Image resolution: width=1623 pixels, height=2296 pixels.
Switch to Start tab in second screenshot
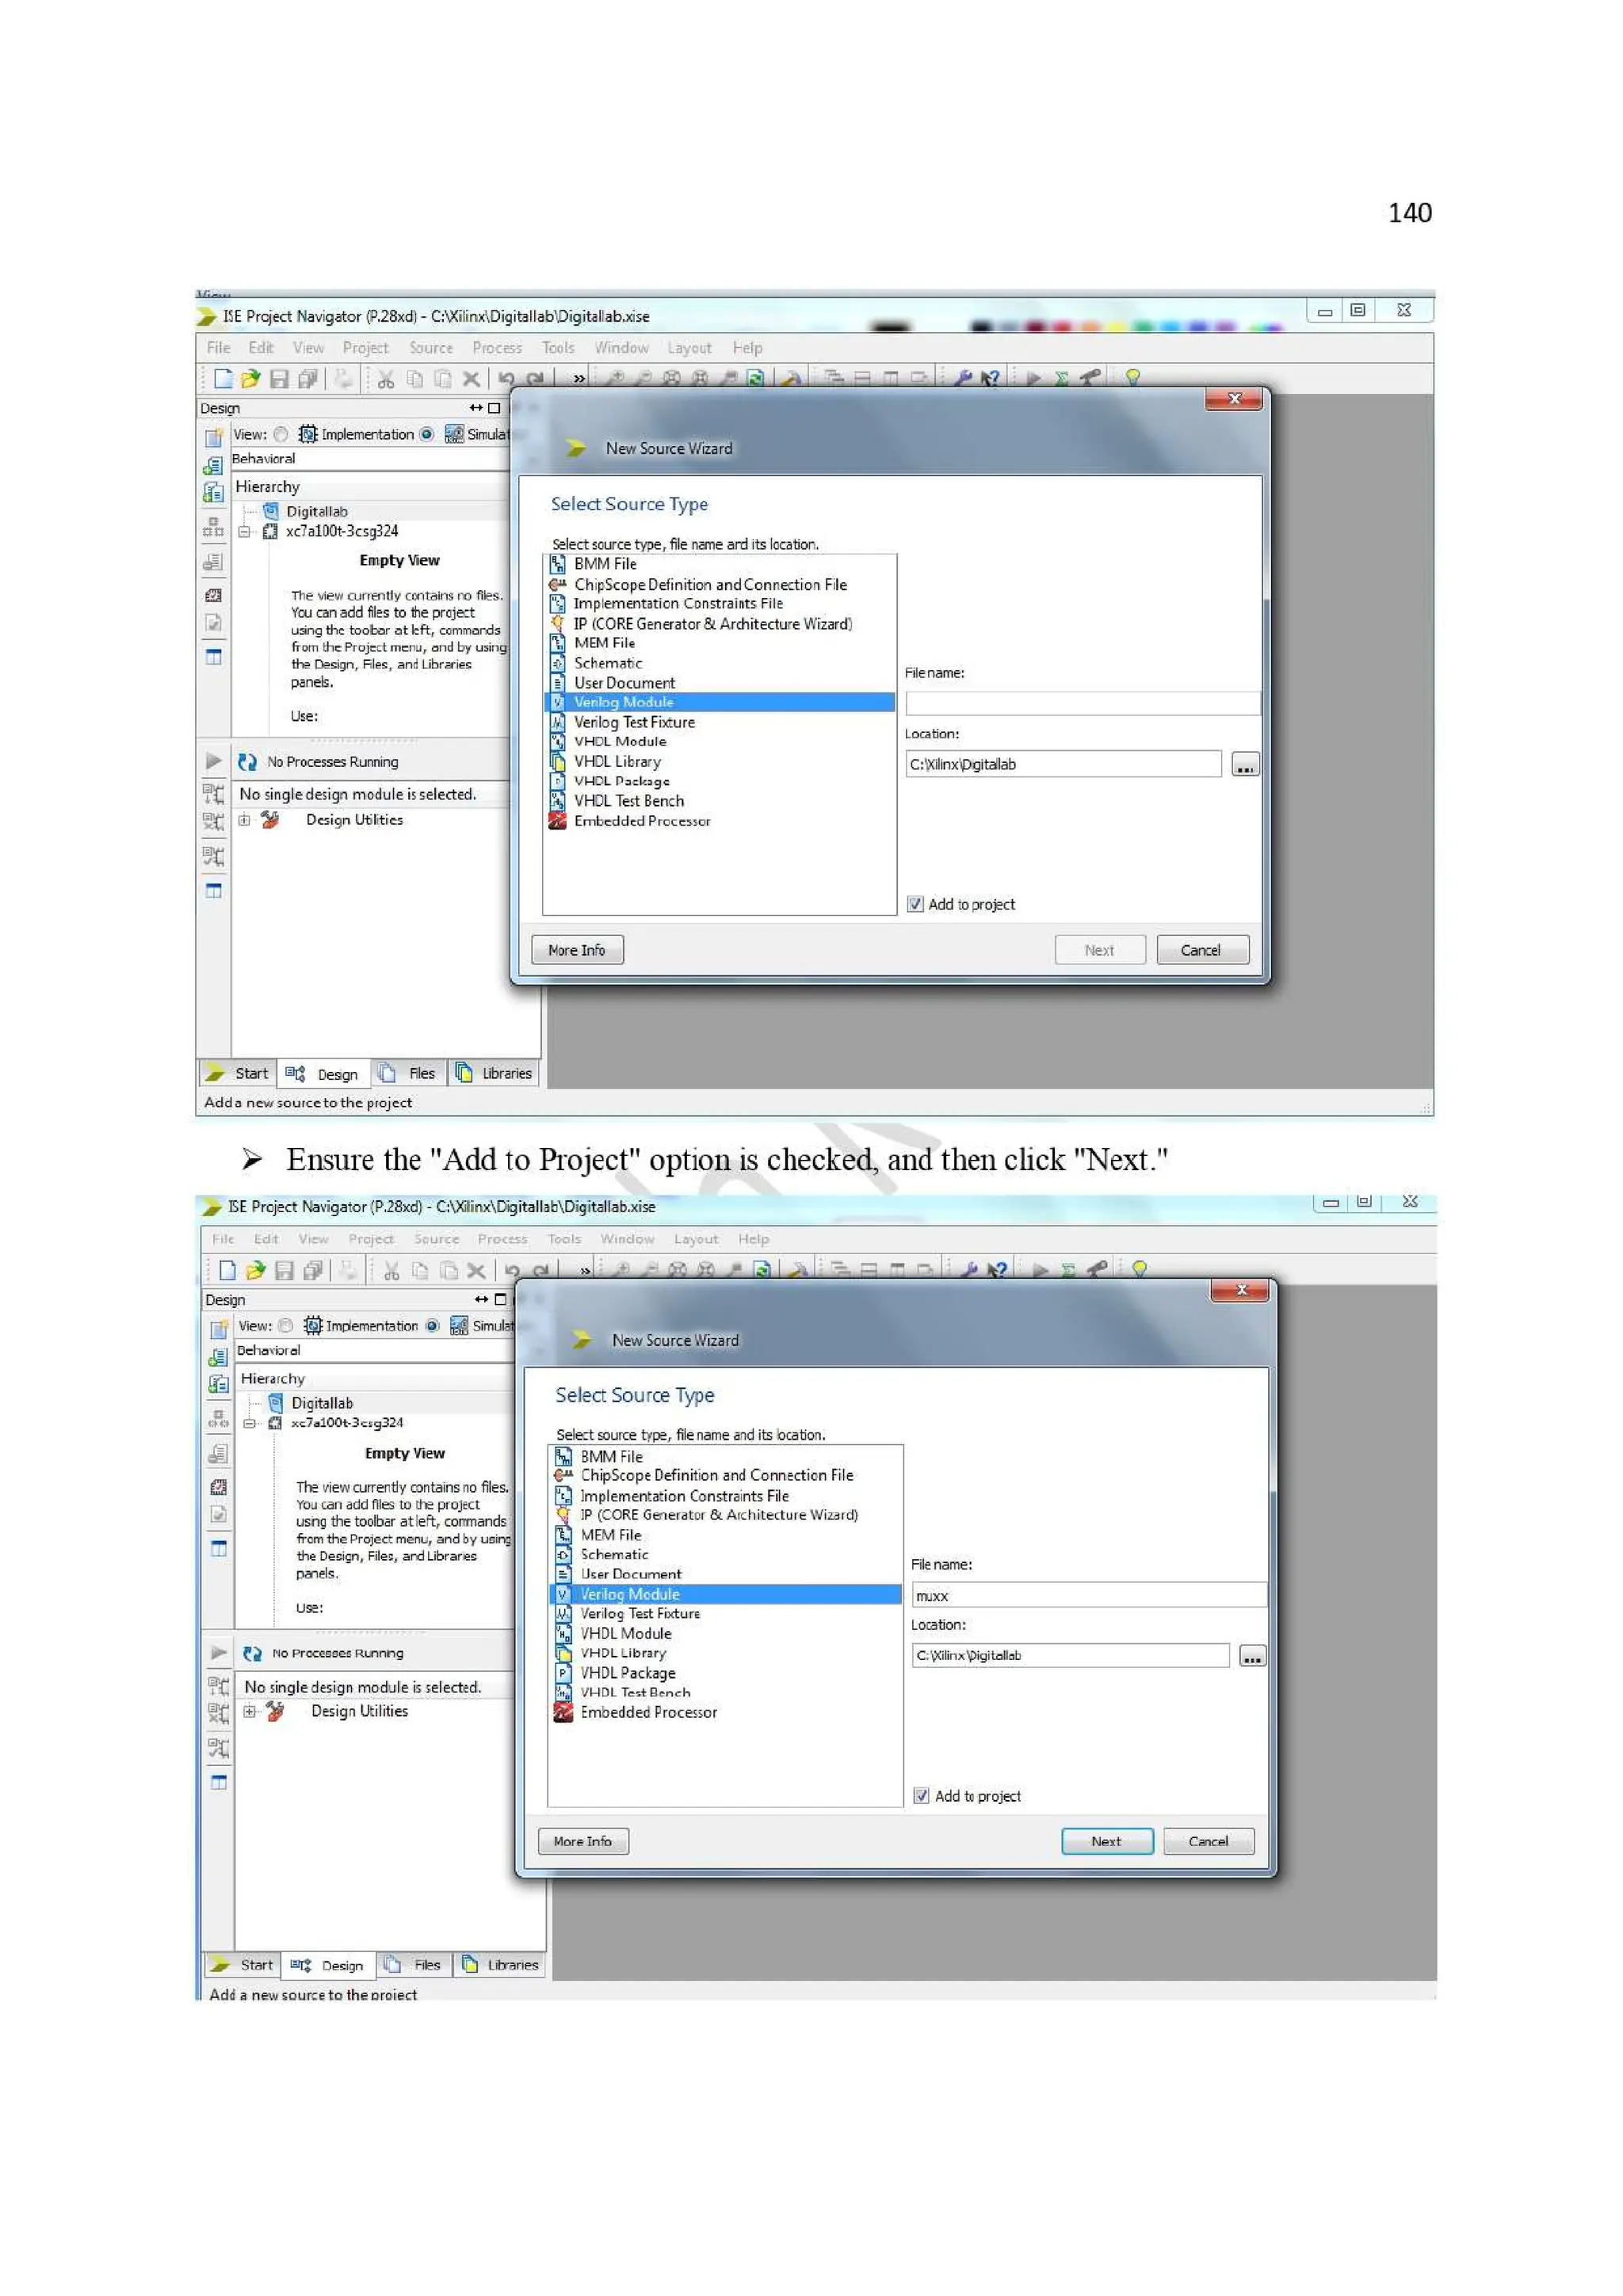[x=241, y=1965]
